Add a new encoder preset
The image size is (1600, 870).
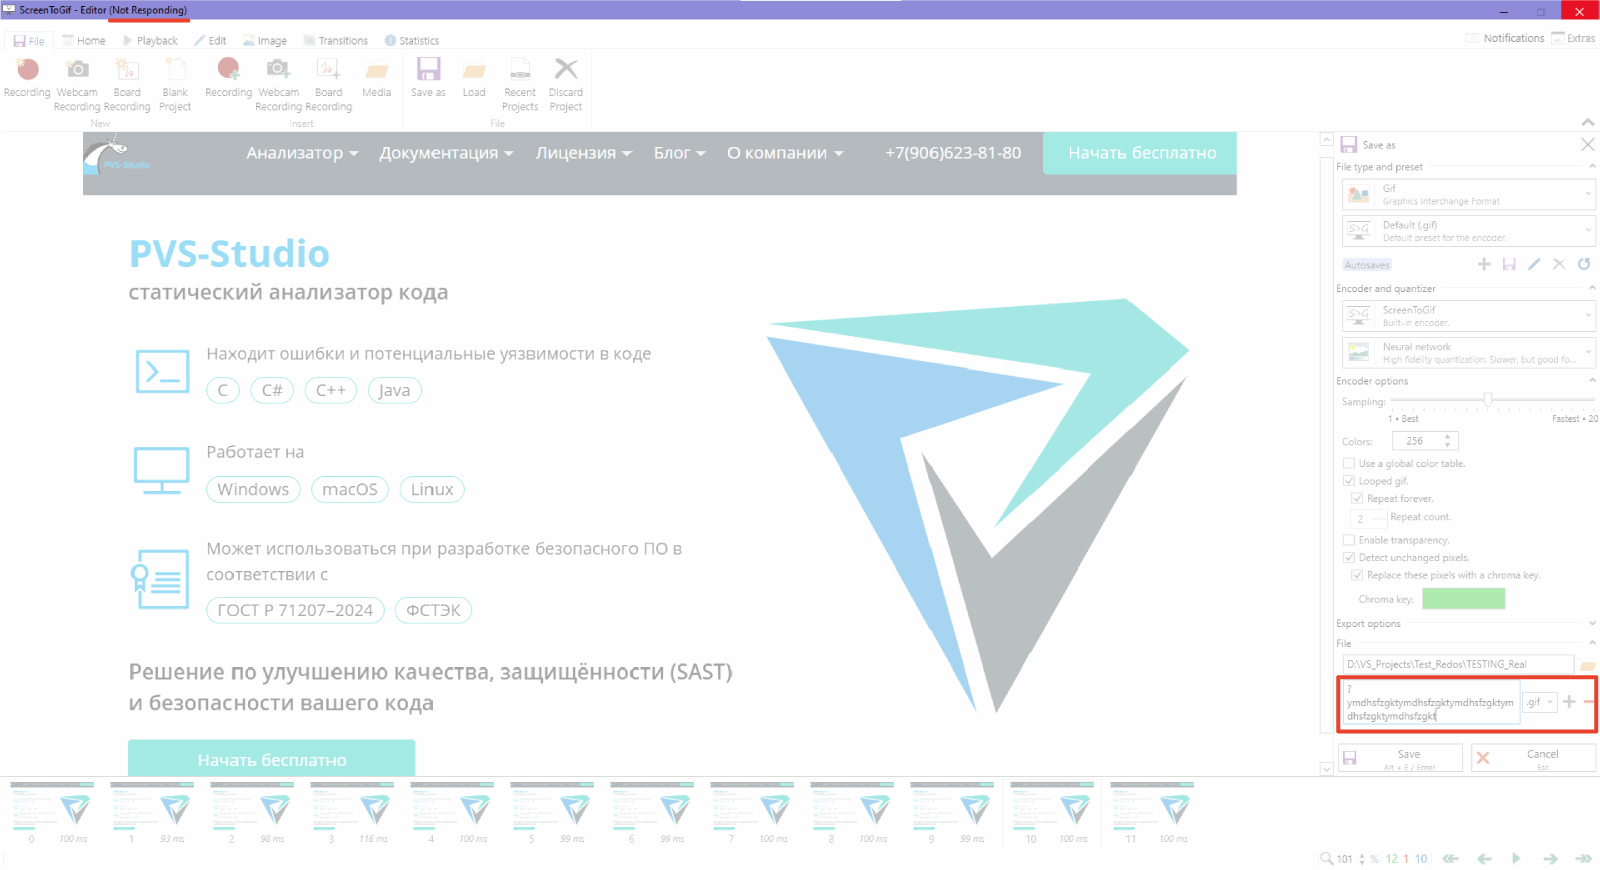(x=1484, y=264)
